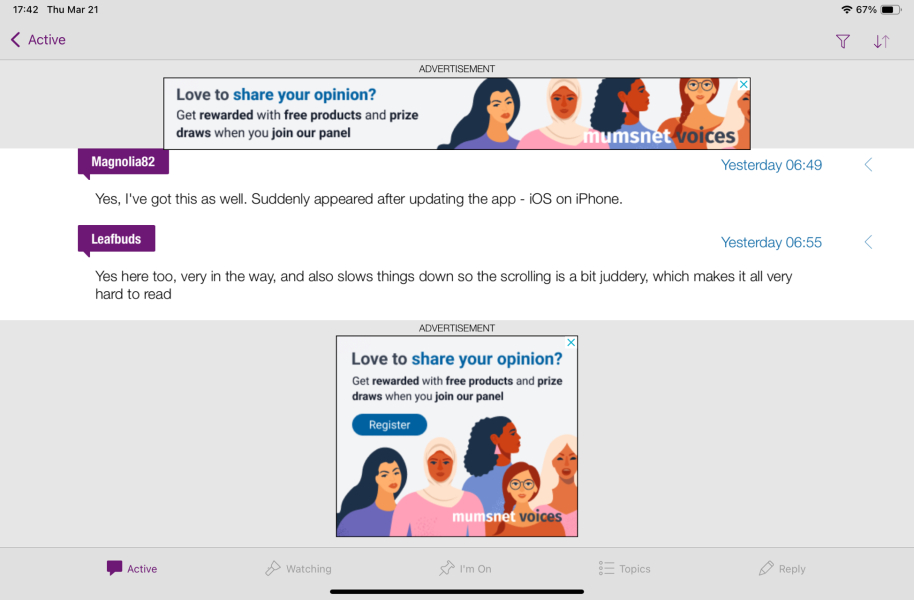Expand options chevron on Leafbuds' post

click(868, 242)
